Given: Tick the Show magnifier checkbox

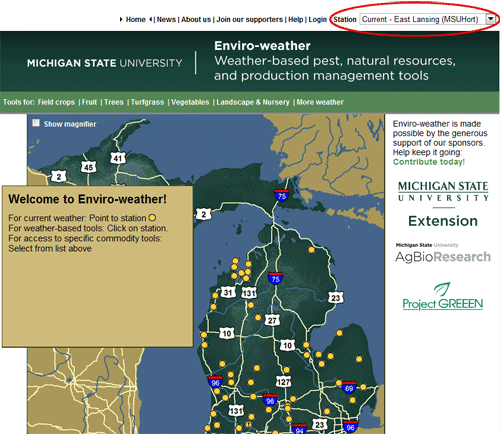Looking at the screenshot, I should click(36, 123).
